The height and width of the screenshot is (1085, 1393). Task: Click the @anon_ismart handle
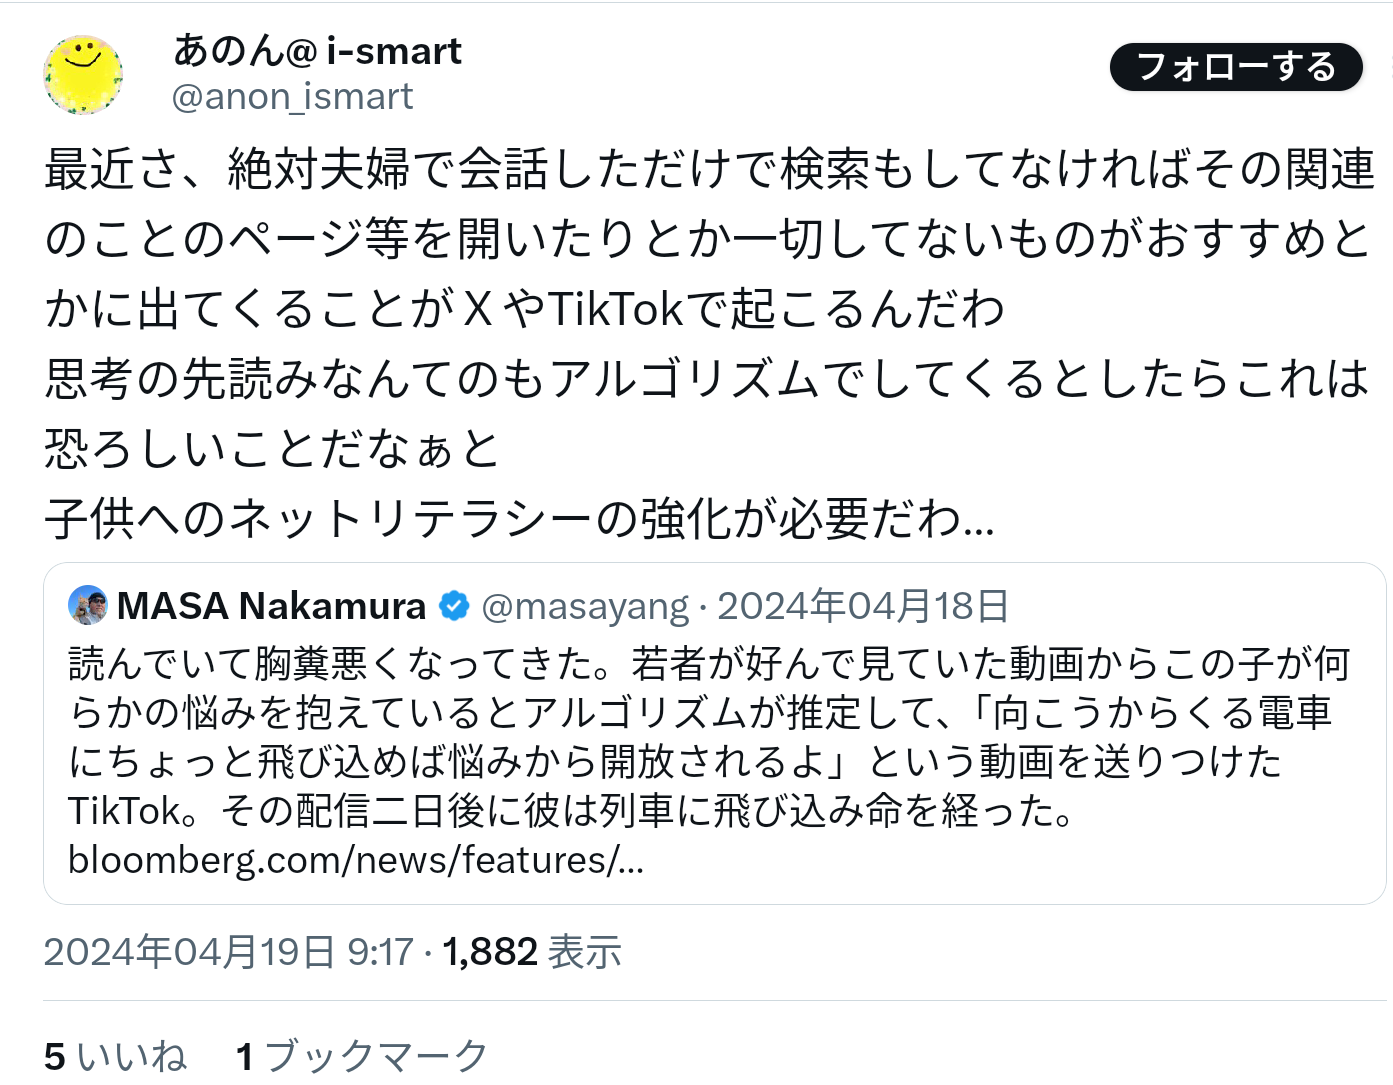click(x=292, y=97)
